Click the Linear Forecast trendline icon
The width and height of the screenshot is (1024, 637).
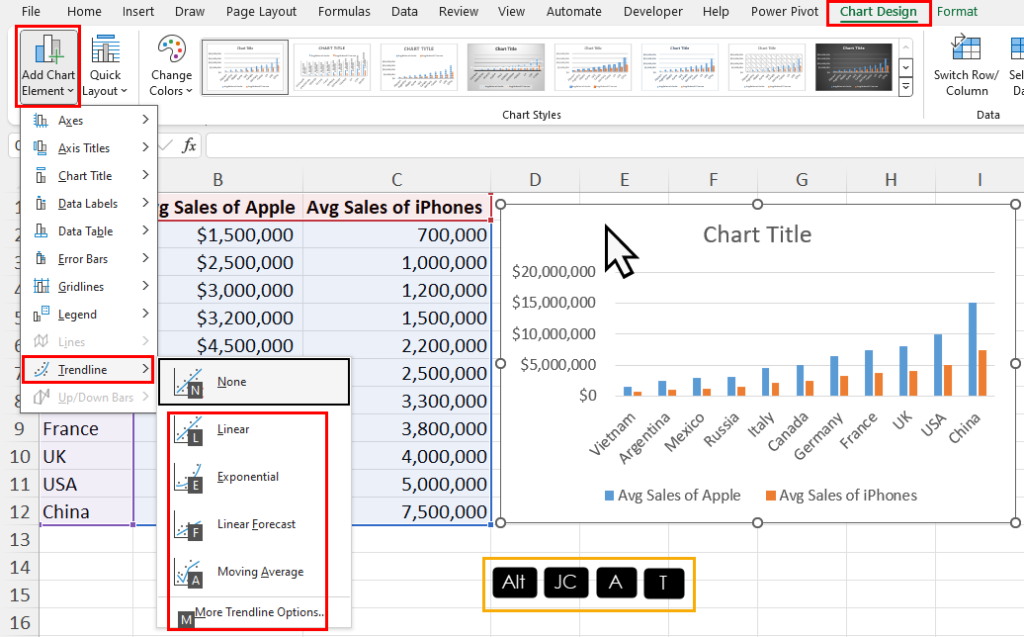189,524
